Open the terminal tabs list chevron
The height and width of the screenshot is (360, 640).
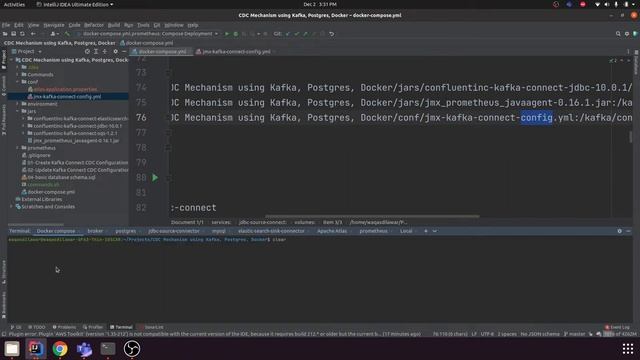click(435, 231)
